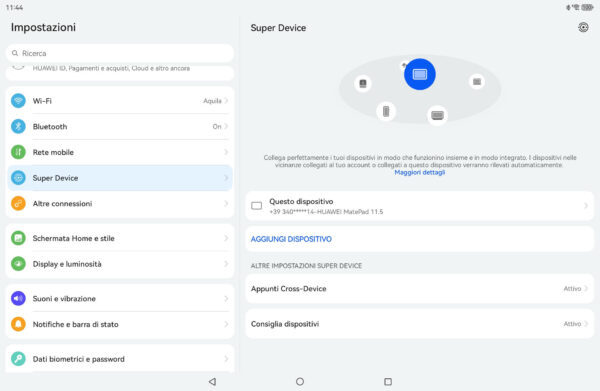
Task: Tap the orange Notifiche bell icon
Action: [18, 324]
